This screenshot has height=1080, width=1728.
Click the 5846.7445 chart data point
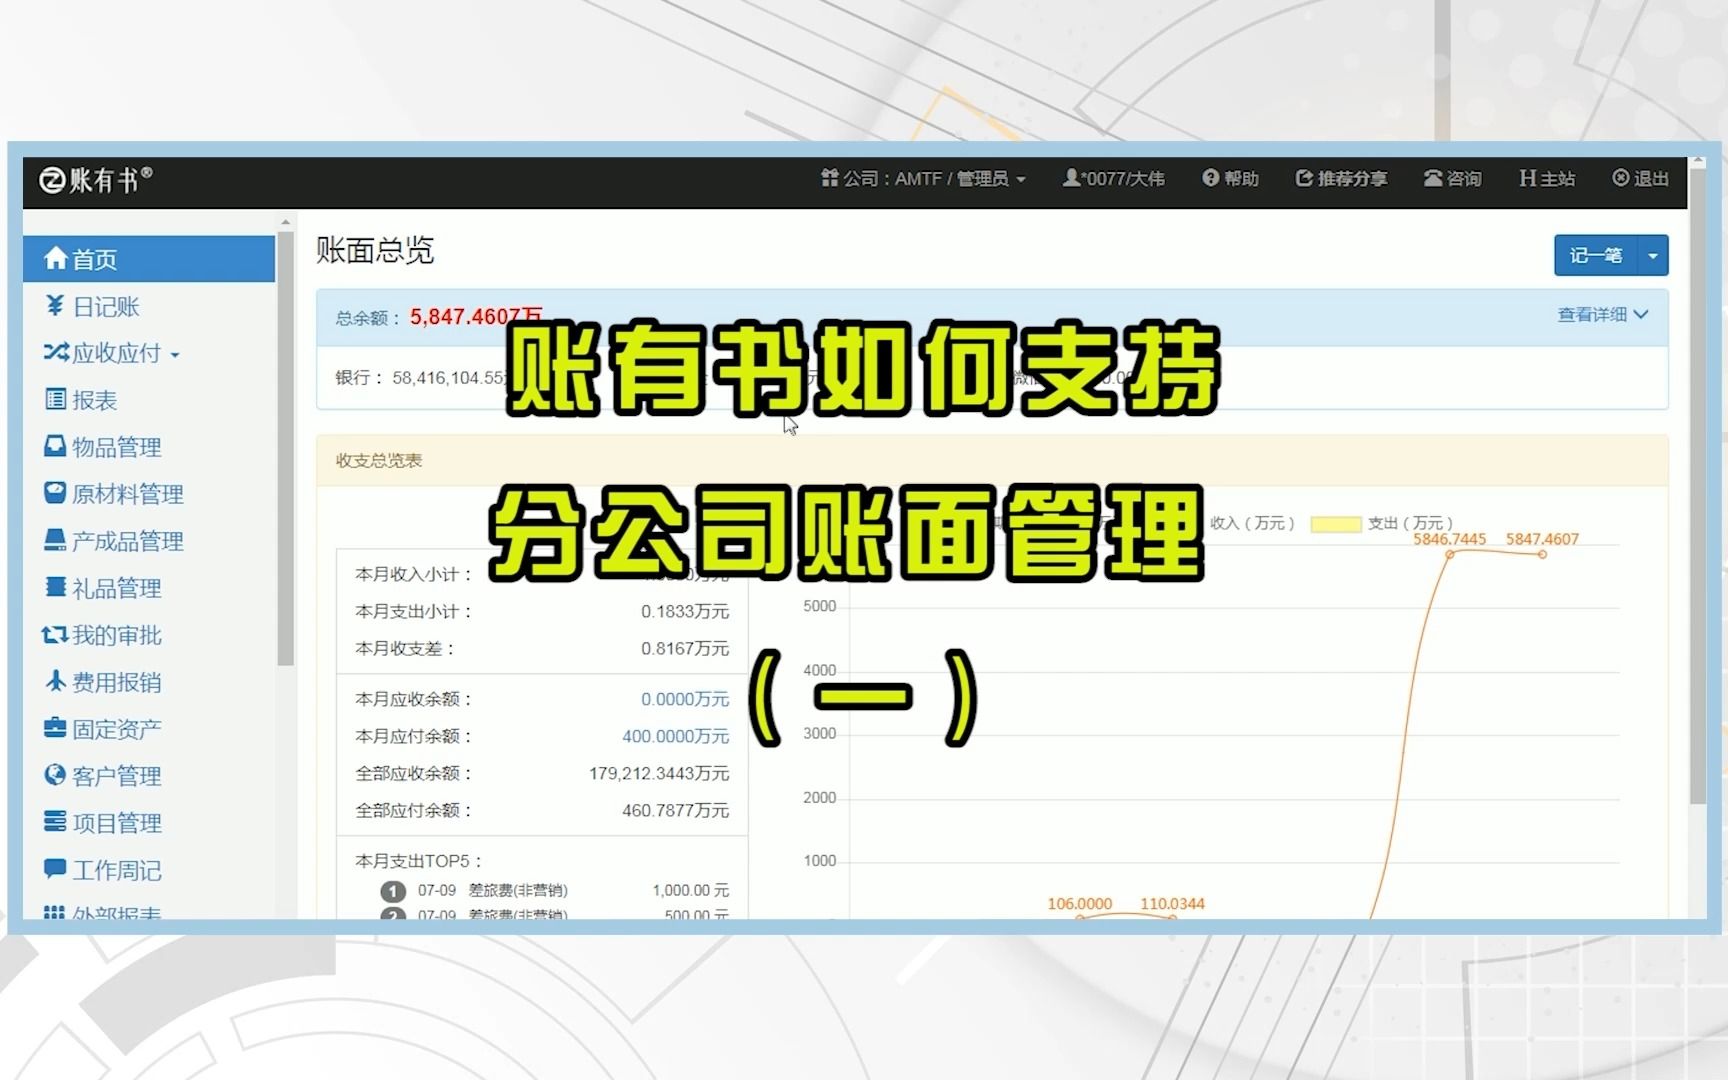click(x=1449, y=554)
